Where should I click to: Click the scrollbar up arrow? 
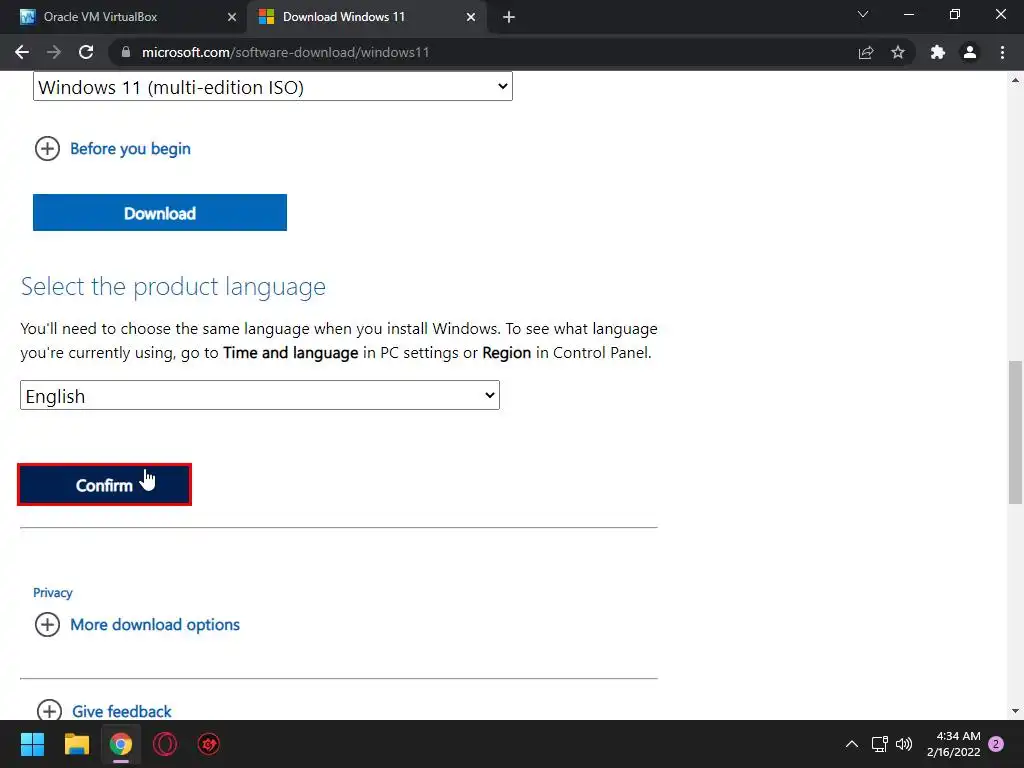coord(1015,80)
